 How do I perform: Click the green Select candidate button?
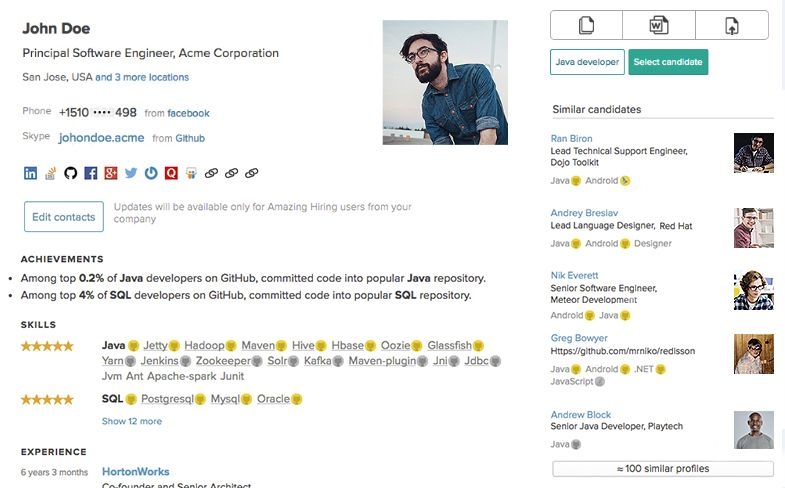tap(668, 62)
